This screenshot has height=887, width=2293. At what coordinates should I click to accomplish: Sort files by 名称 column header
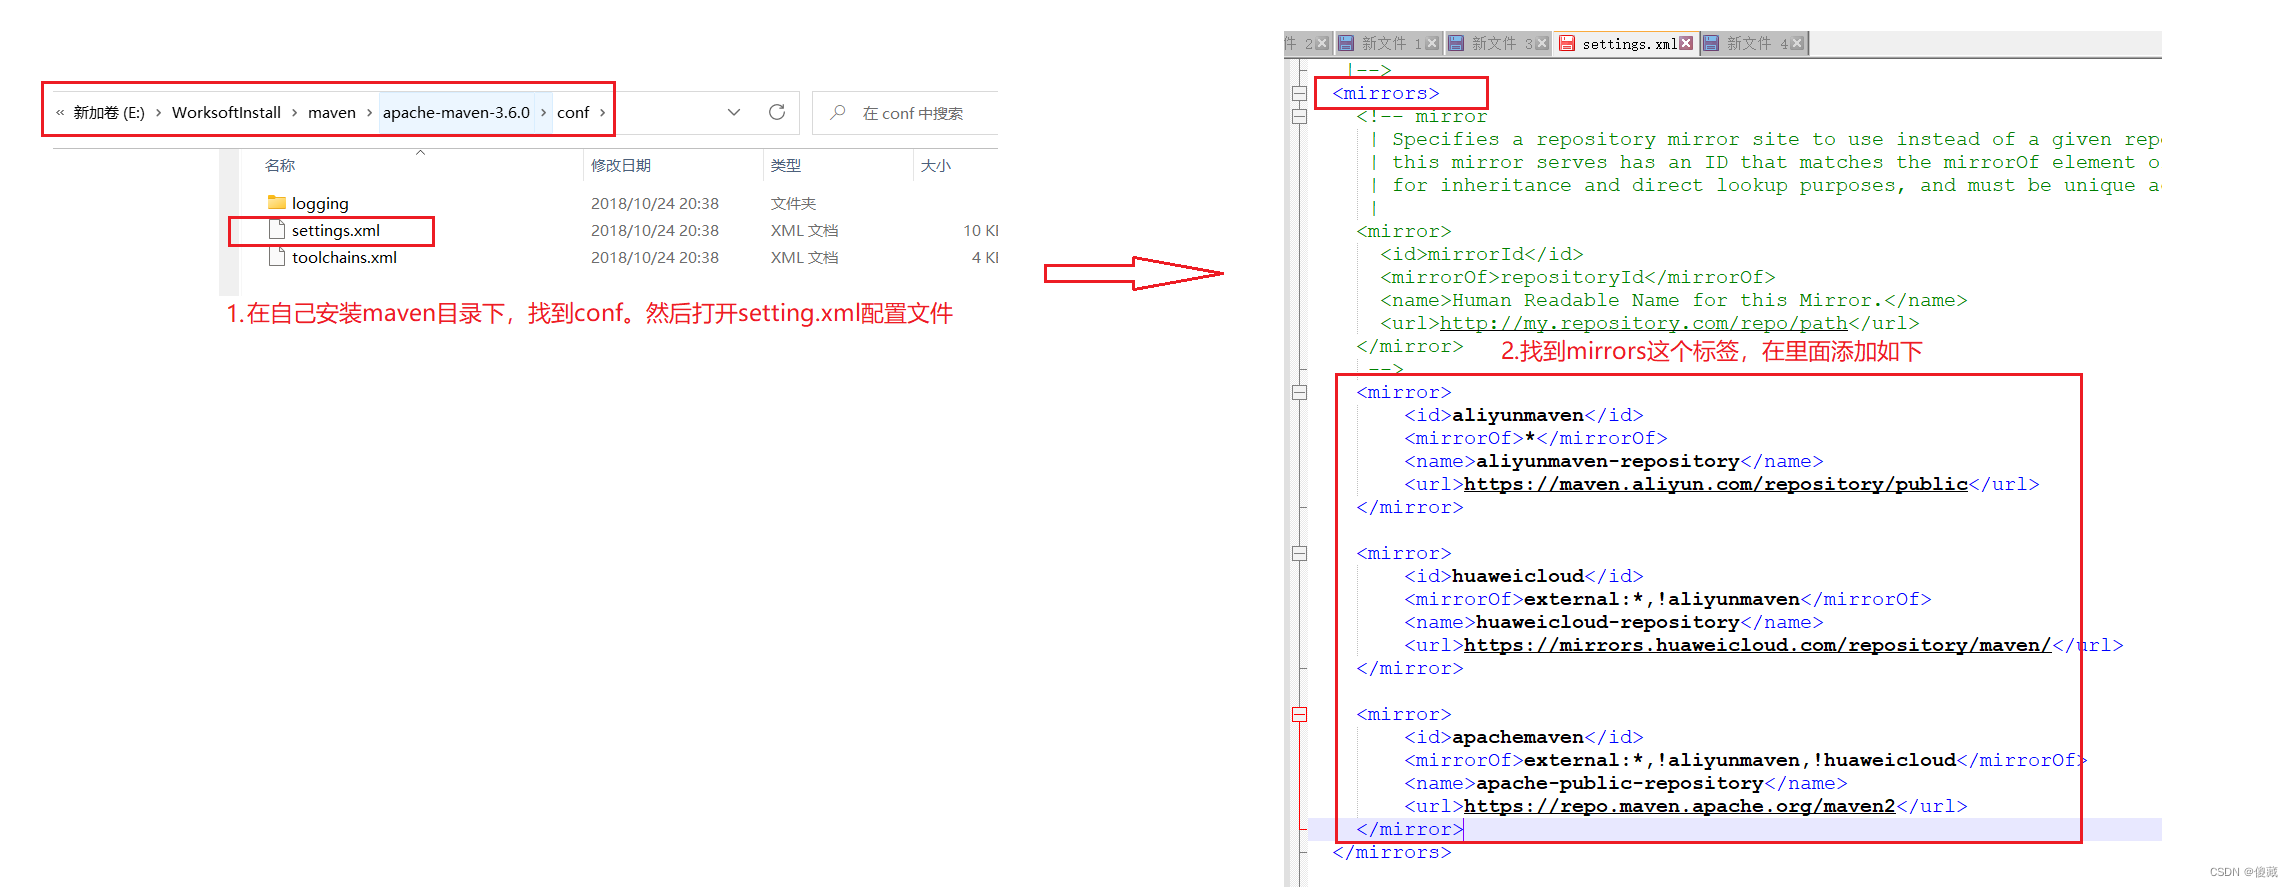pos(280,165)
